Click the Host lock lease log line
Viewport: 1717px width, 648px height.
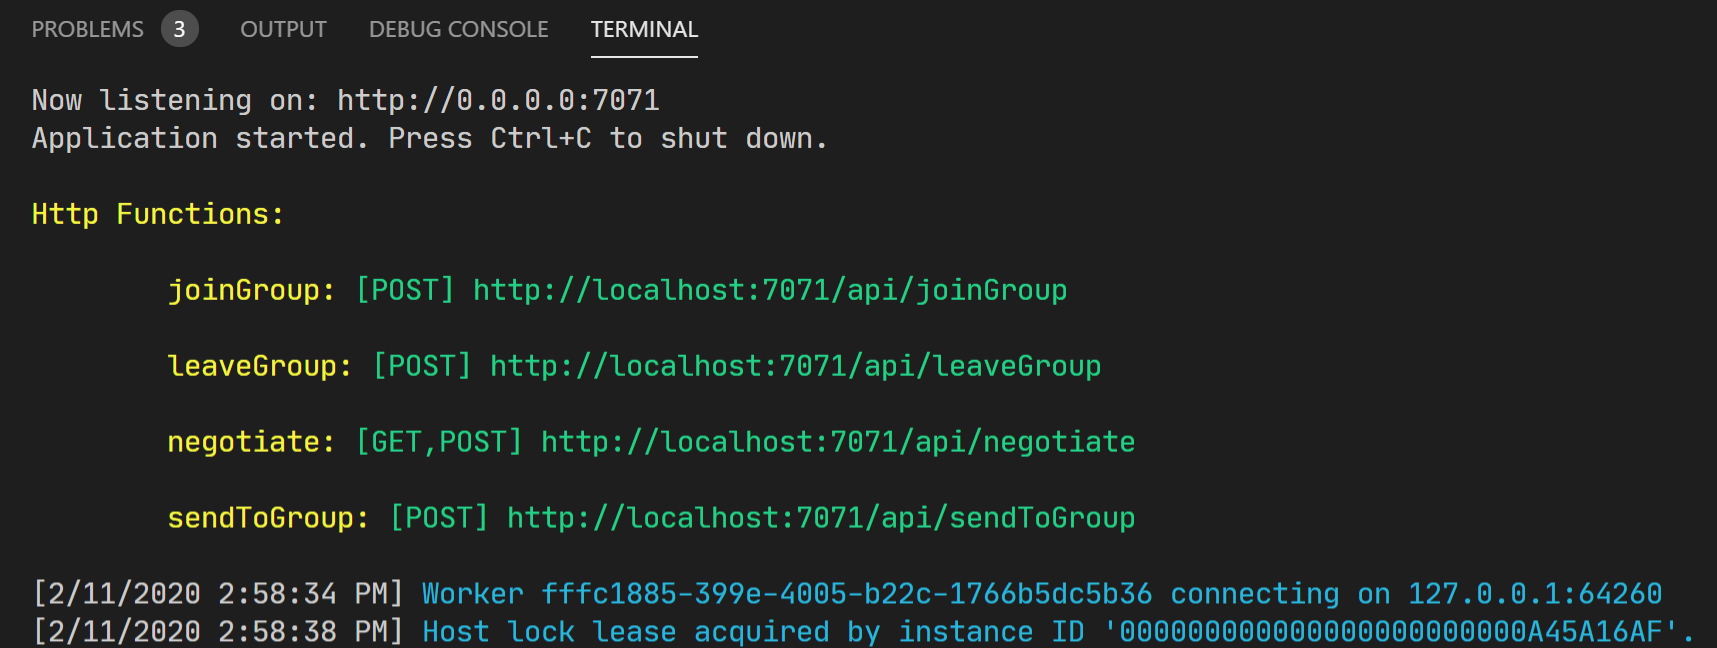pyautogui.click(x=864, y=632)
